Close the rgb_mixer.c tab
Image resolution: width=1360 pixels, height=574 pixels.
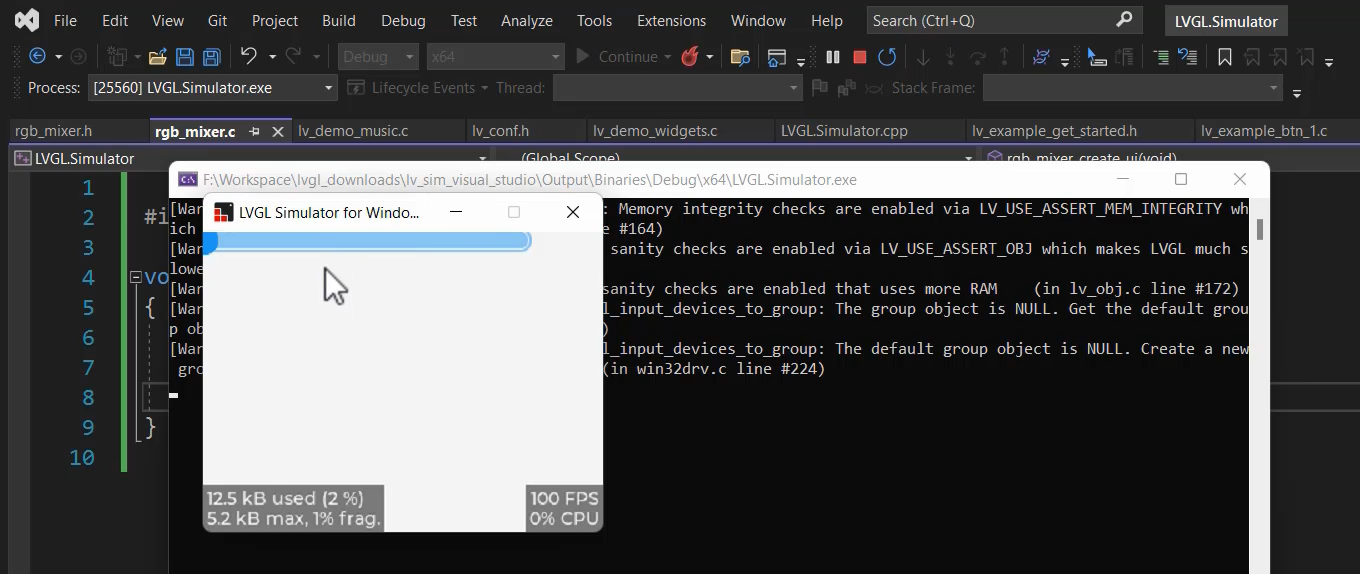276,131
